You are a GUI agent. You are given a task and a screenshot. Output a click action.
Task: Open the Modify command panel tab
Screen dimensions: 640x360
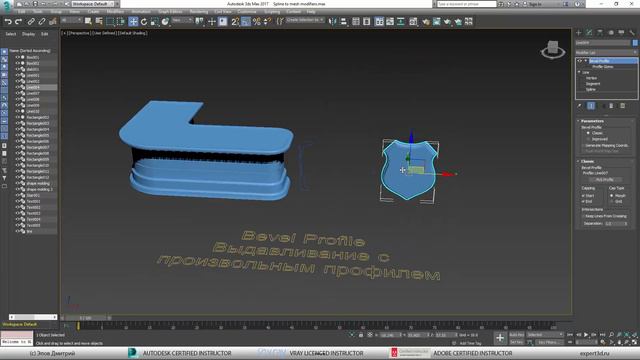click(x=589, y=32)
